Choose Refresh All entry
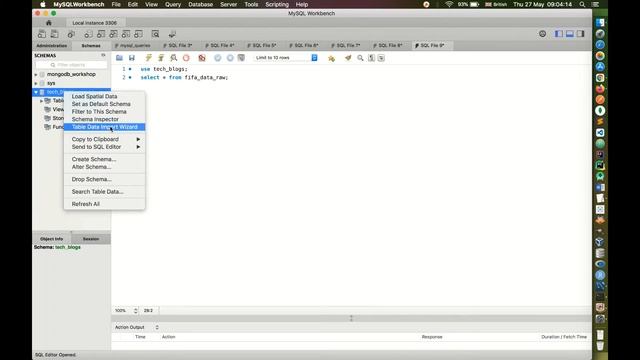This screenshot has width=640, height=360. (x=104, y=204)
